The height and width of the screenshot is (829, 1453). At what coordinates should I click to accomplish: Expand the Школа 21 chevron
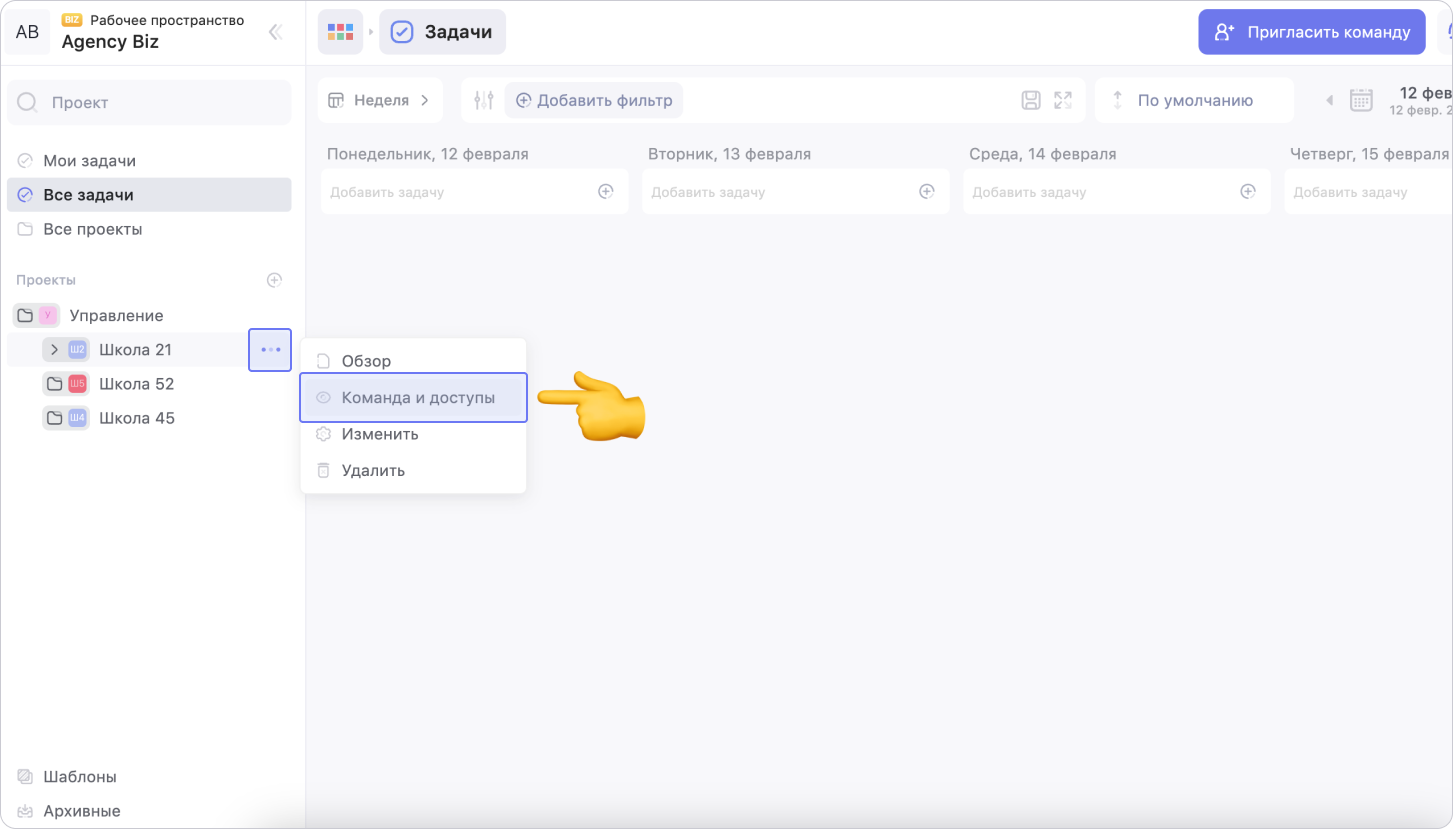[54, 350]
